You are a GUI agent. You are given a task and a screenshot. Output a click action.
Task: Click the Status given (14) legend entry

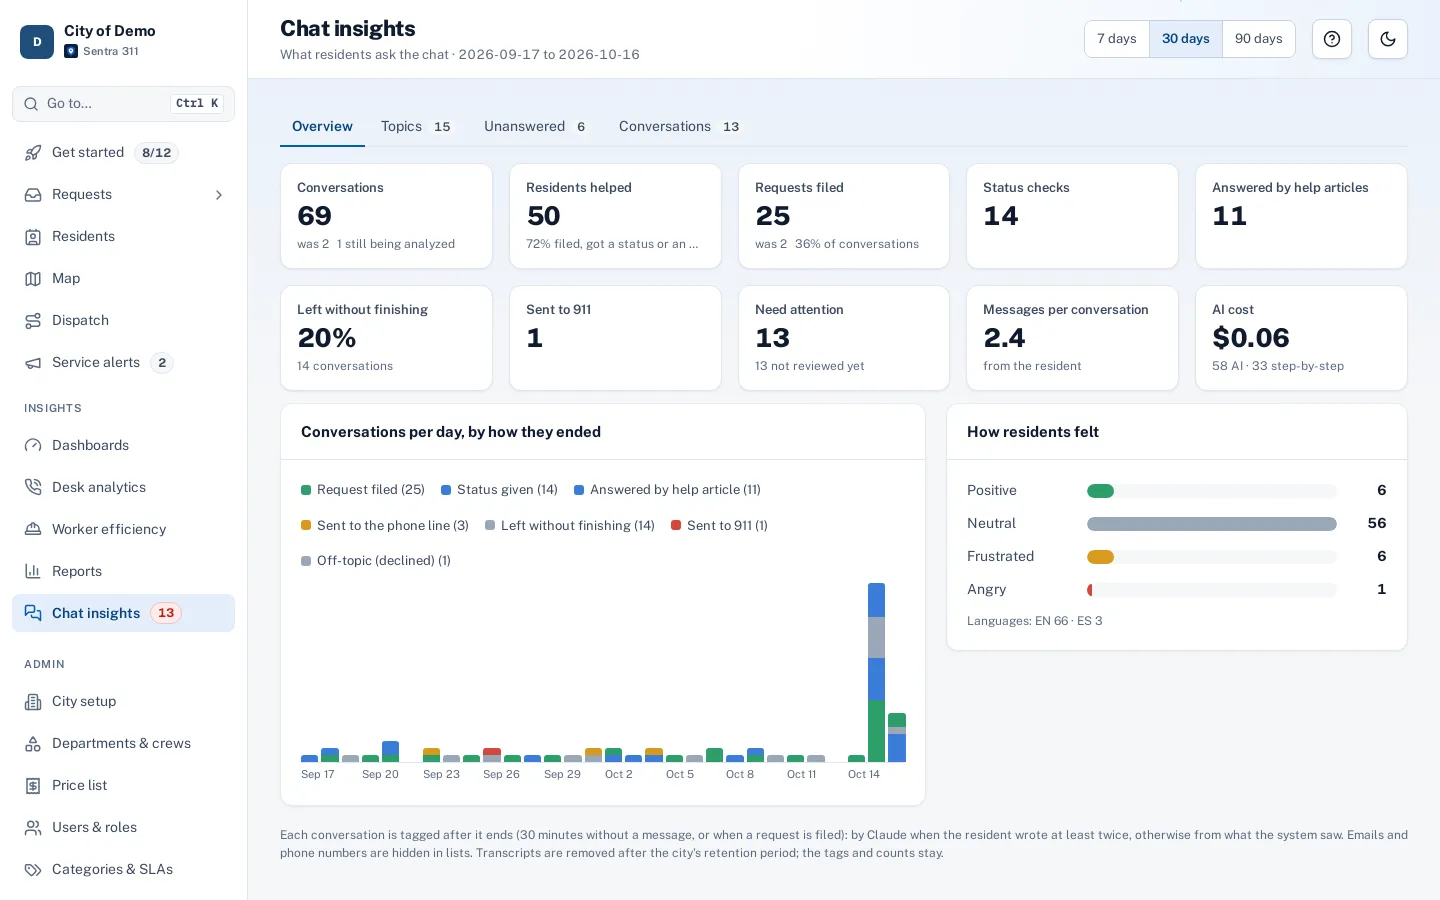coord(499,490)
